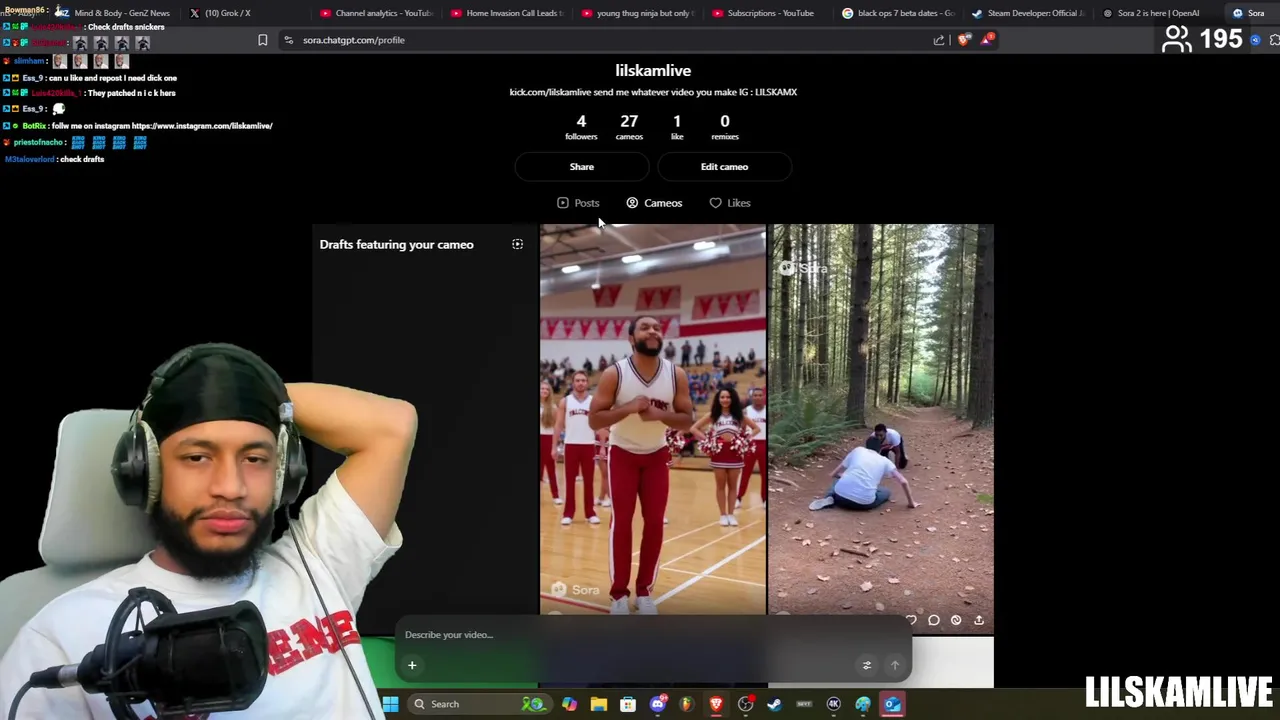Click the Edit cameo button
Image resolution: width=1280 pixels, height=720 pixels.
click(724, 167)
